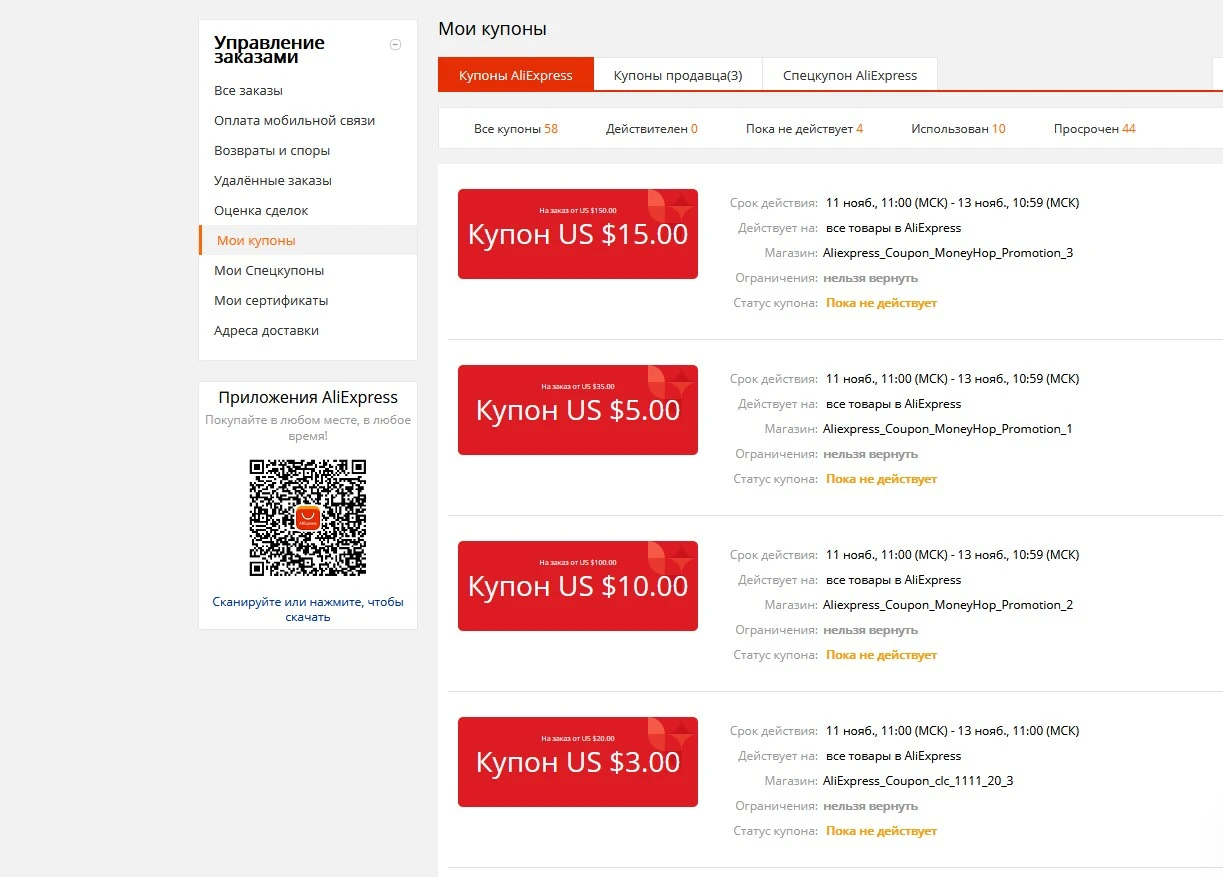Click нельзя вернуть restriction of $3 coupon

click(870, 806)
